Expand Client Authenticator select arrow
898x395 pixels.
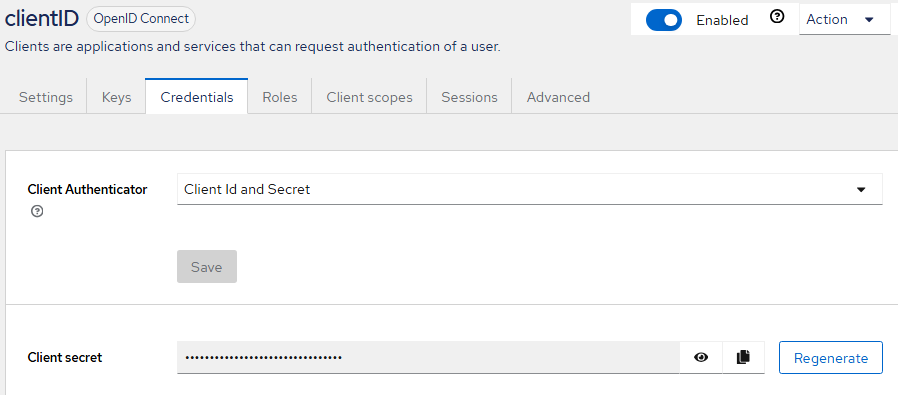pyautogui.click(x=861, y=189)
